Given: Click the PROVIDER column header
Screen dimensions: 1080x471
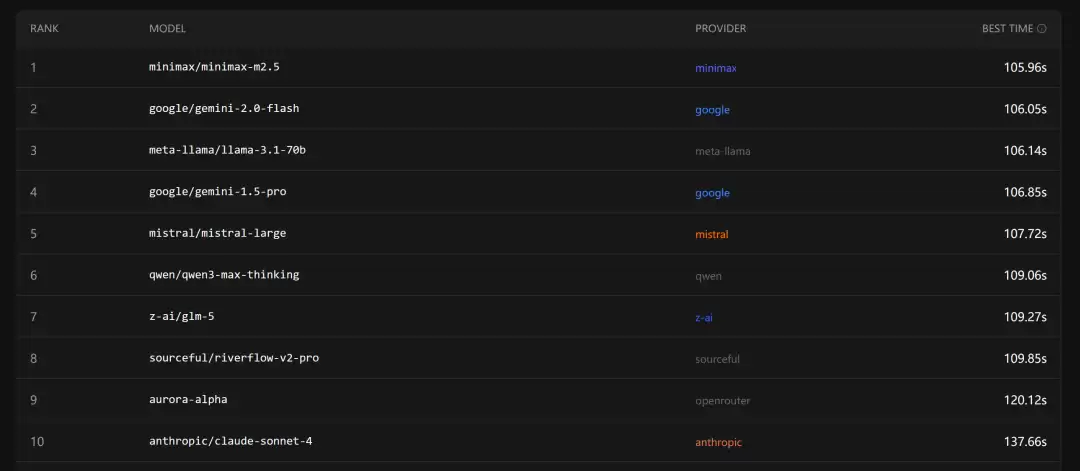Looking at the screenshot, I should pyautogui.click(x=720, y=29).
